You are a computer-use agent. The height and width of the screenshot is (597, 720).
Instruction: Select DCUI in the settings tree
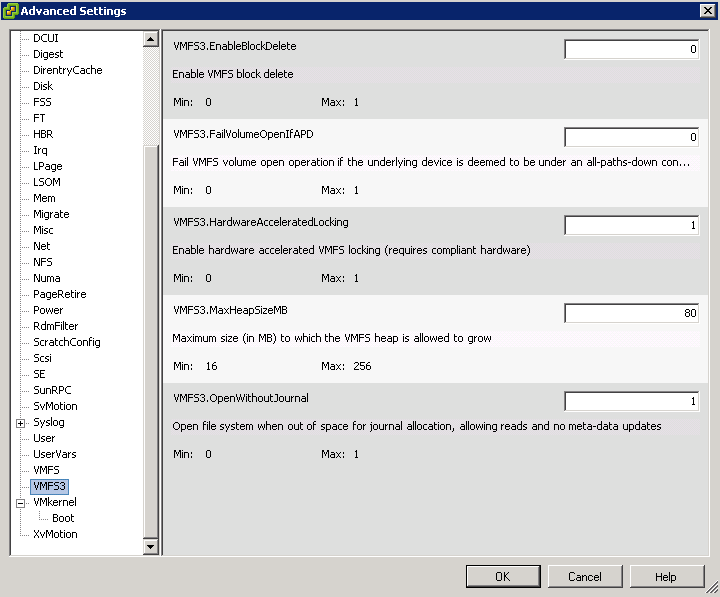[45, 38]
